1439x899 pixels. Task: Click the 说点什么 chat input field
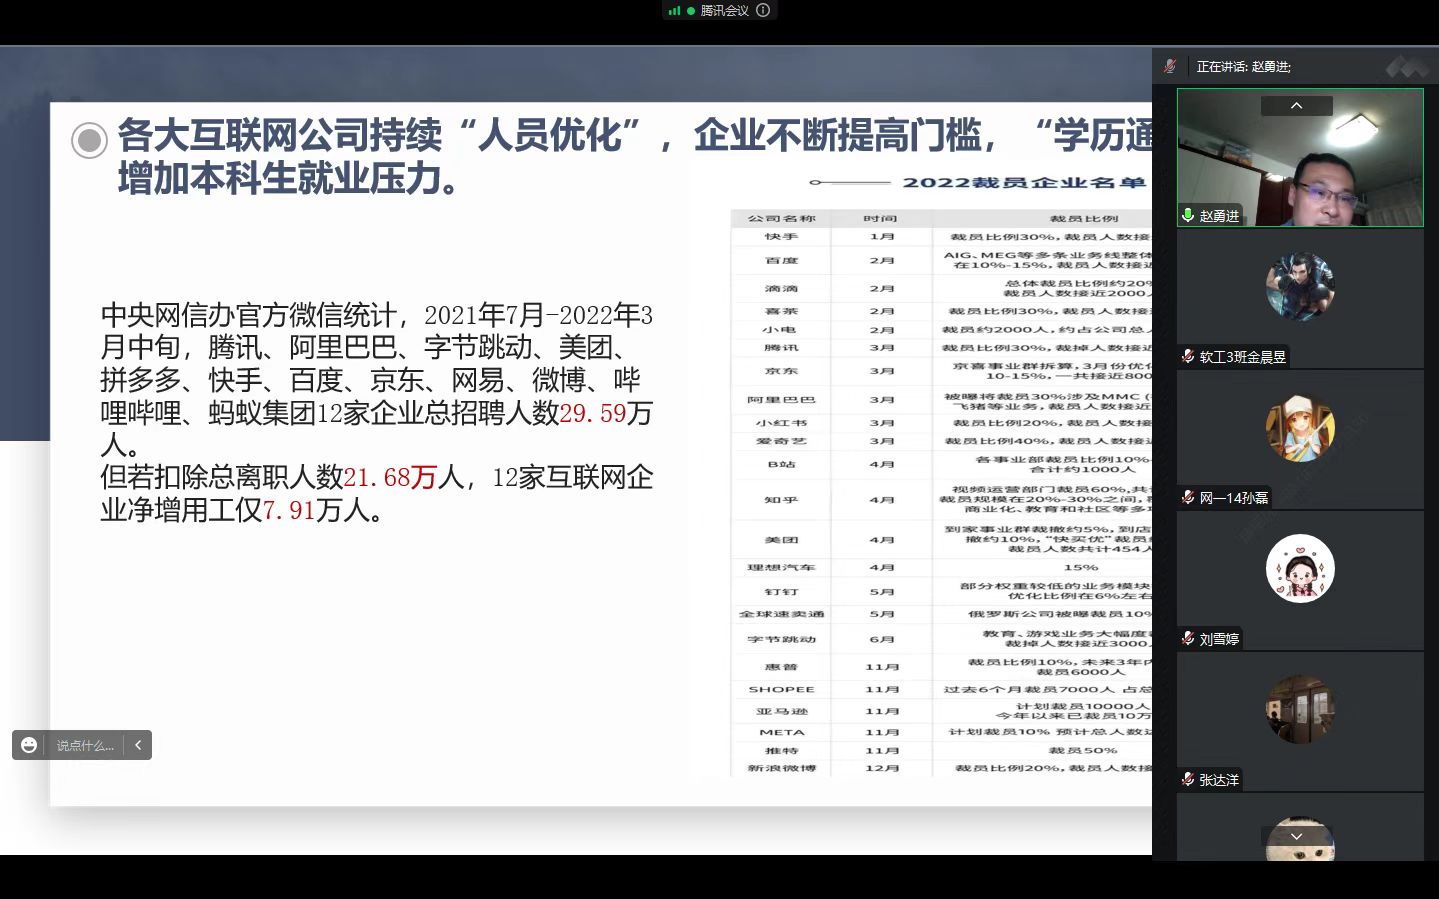85,745
